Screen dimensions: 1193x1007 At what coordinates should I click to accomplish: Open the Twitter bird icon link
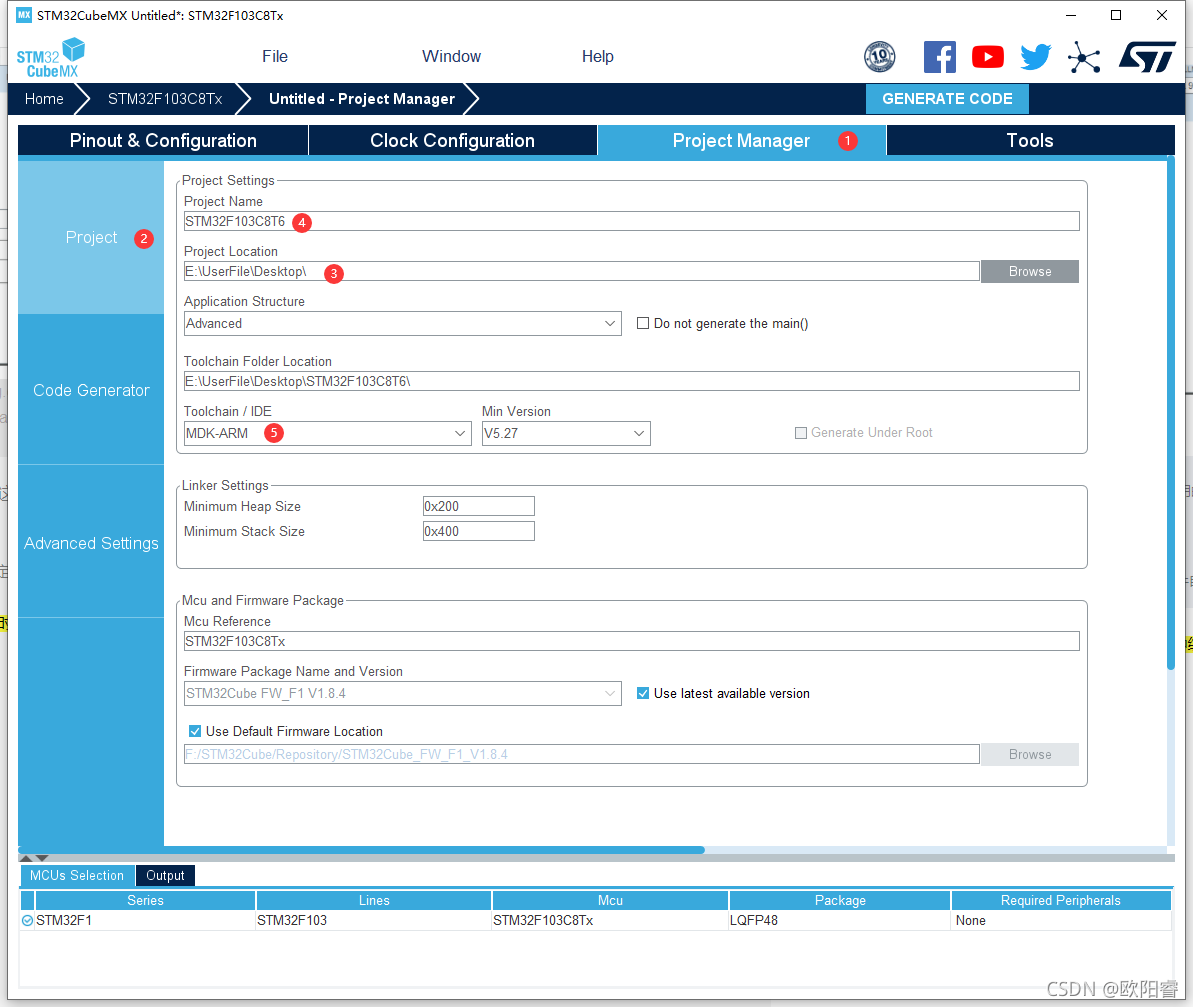pyautogui.click(x=1036, y=57)
